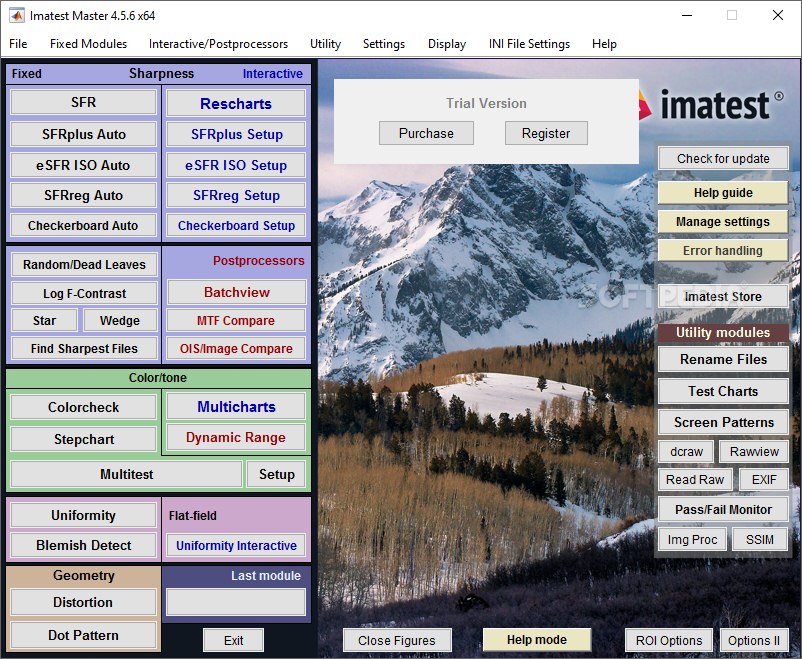Open the Dynamic Range module
Viewport: 802px width, 659px height.
coord(236,437)
